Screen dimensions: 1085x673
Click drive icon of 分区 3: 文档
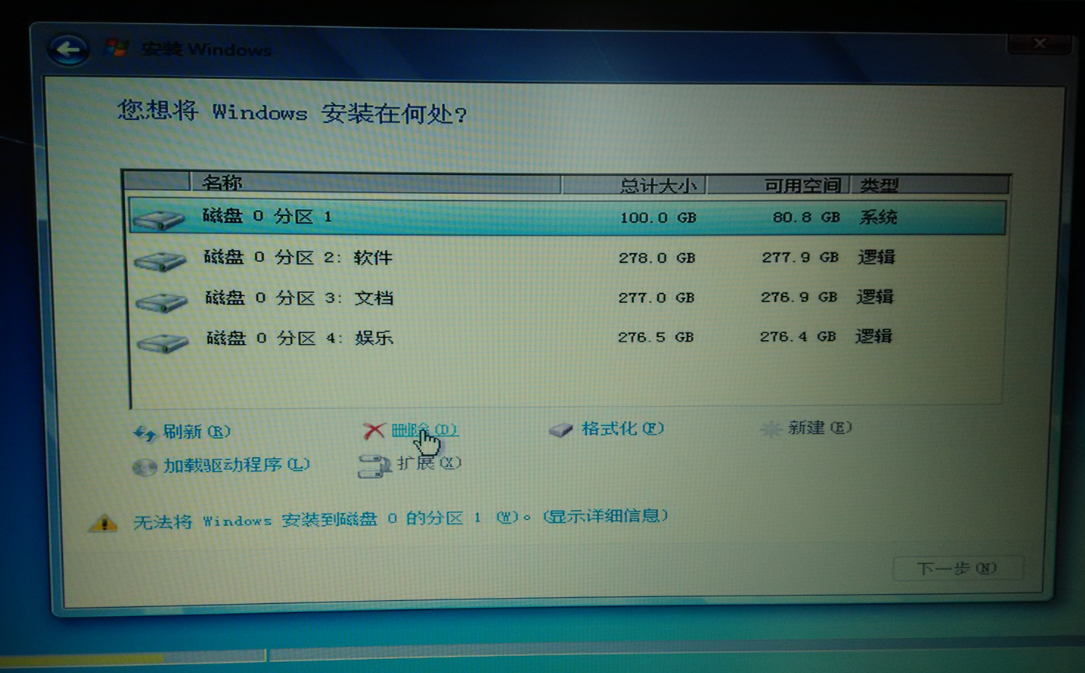[x=162, y=302]
